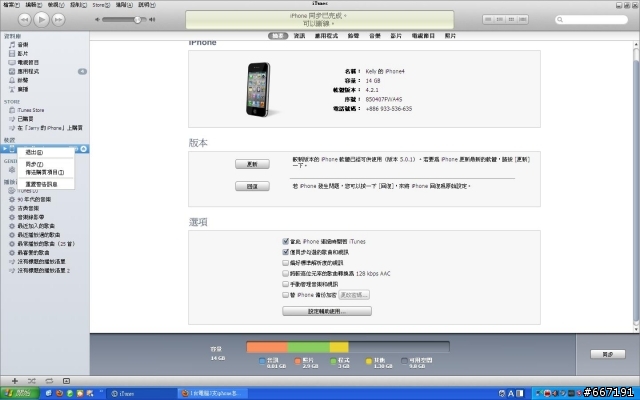The image size is (640, 400).
Task: Open the 進階 menu
Action: (x=124, y=5)
